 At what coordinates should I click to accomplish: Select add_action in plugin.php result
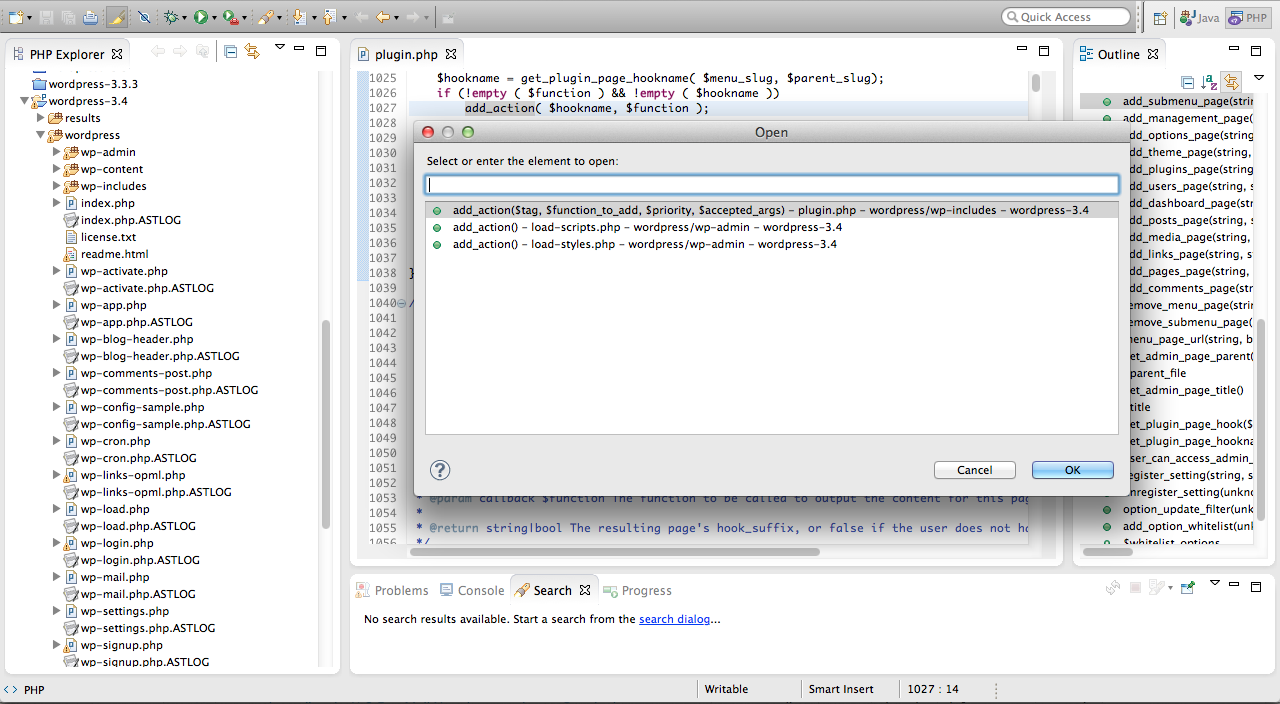click(772, 210)
